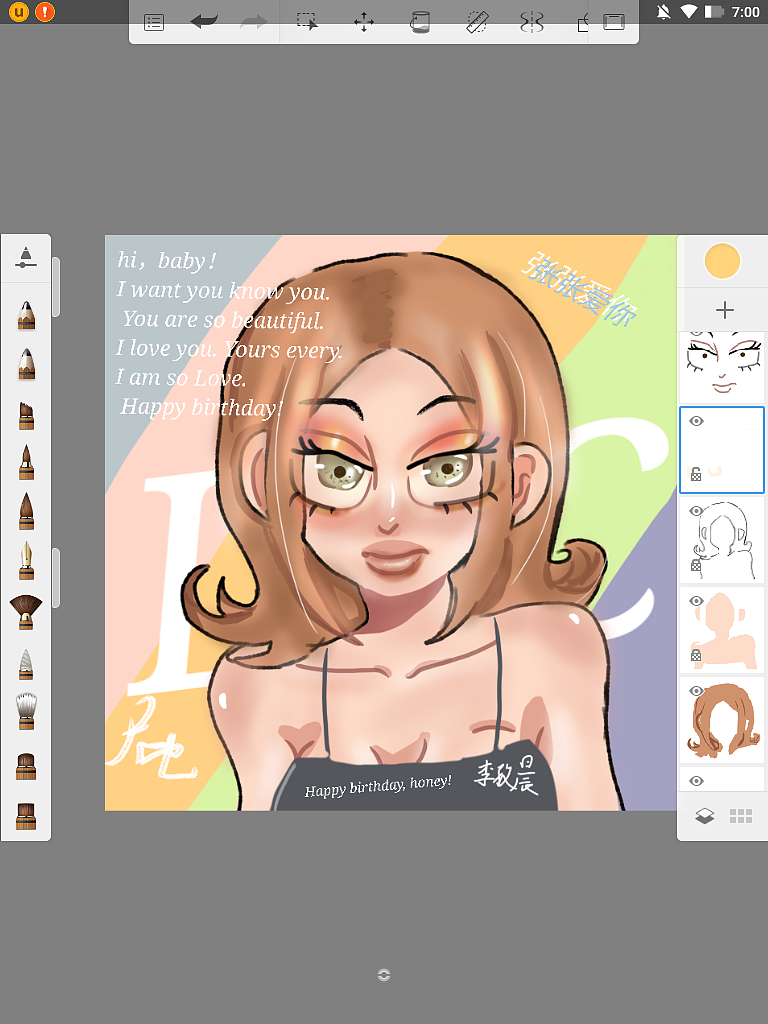The width and height of the screenshot is (768, 1024).
Task: Select the short flat brown brush
Action: 26,767
